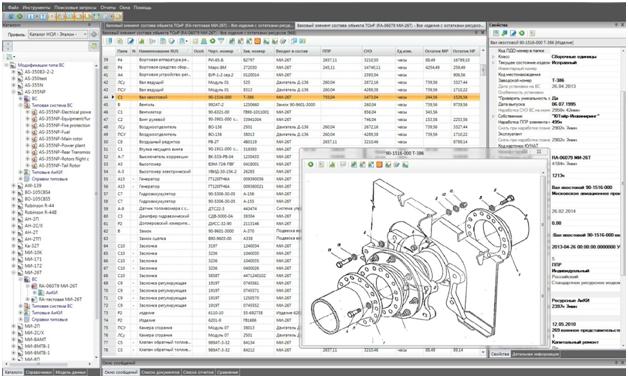The width and height of the screenshot is (628, 378).
Task: Collapse the МИ-26Т tree node
Action: pyautogui.click(x=13, y=273)
